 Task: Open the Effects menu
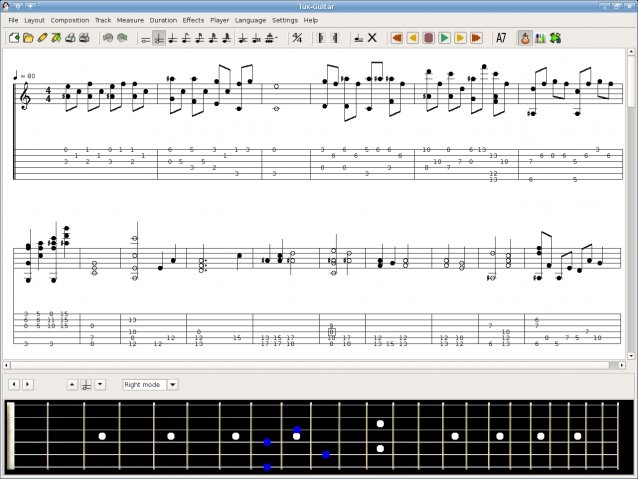pyautogui.click(x=193, y=20)
